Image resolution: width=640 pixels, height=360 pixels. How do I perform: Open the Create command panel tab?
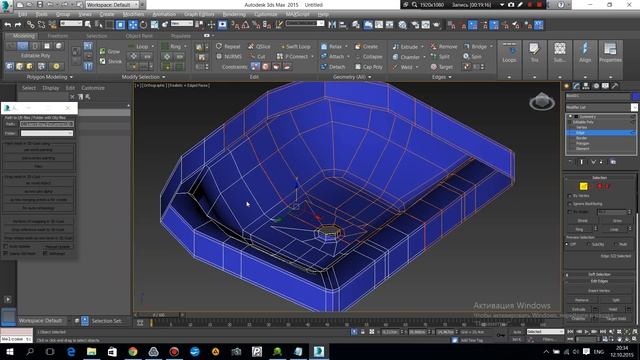(x=567, y=86)
